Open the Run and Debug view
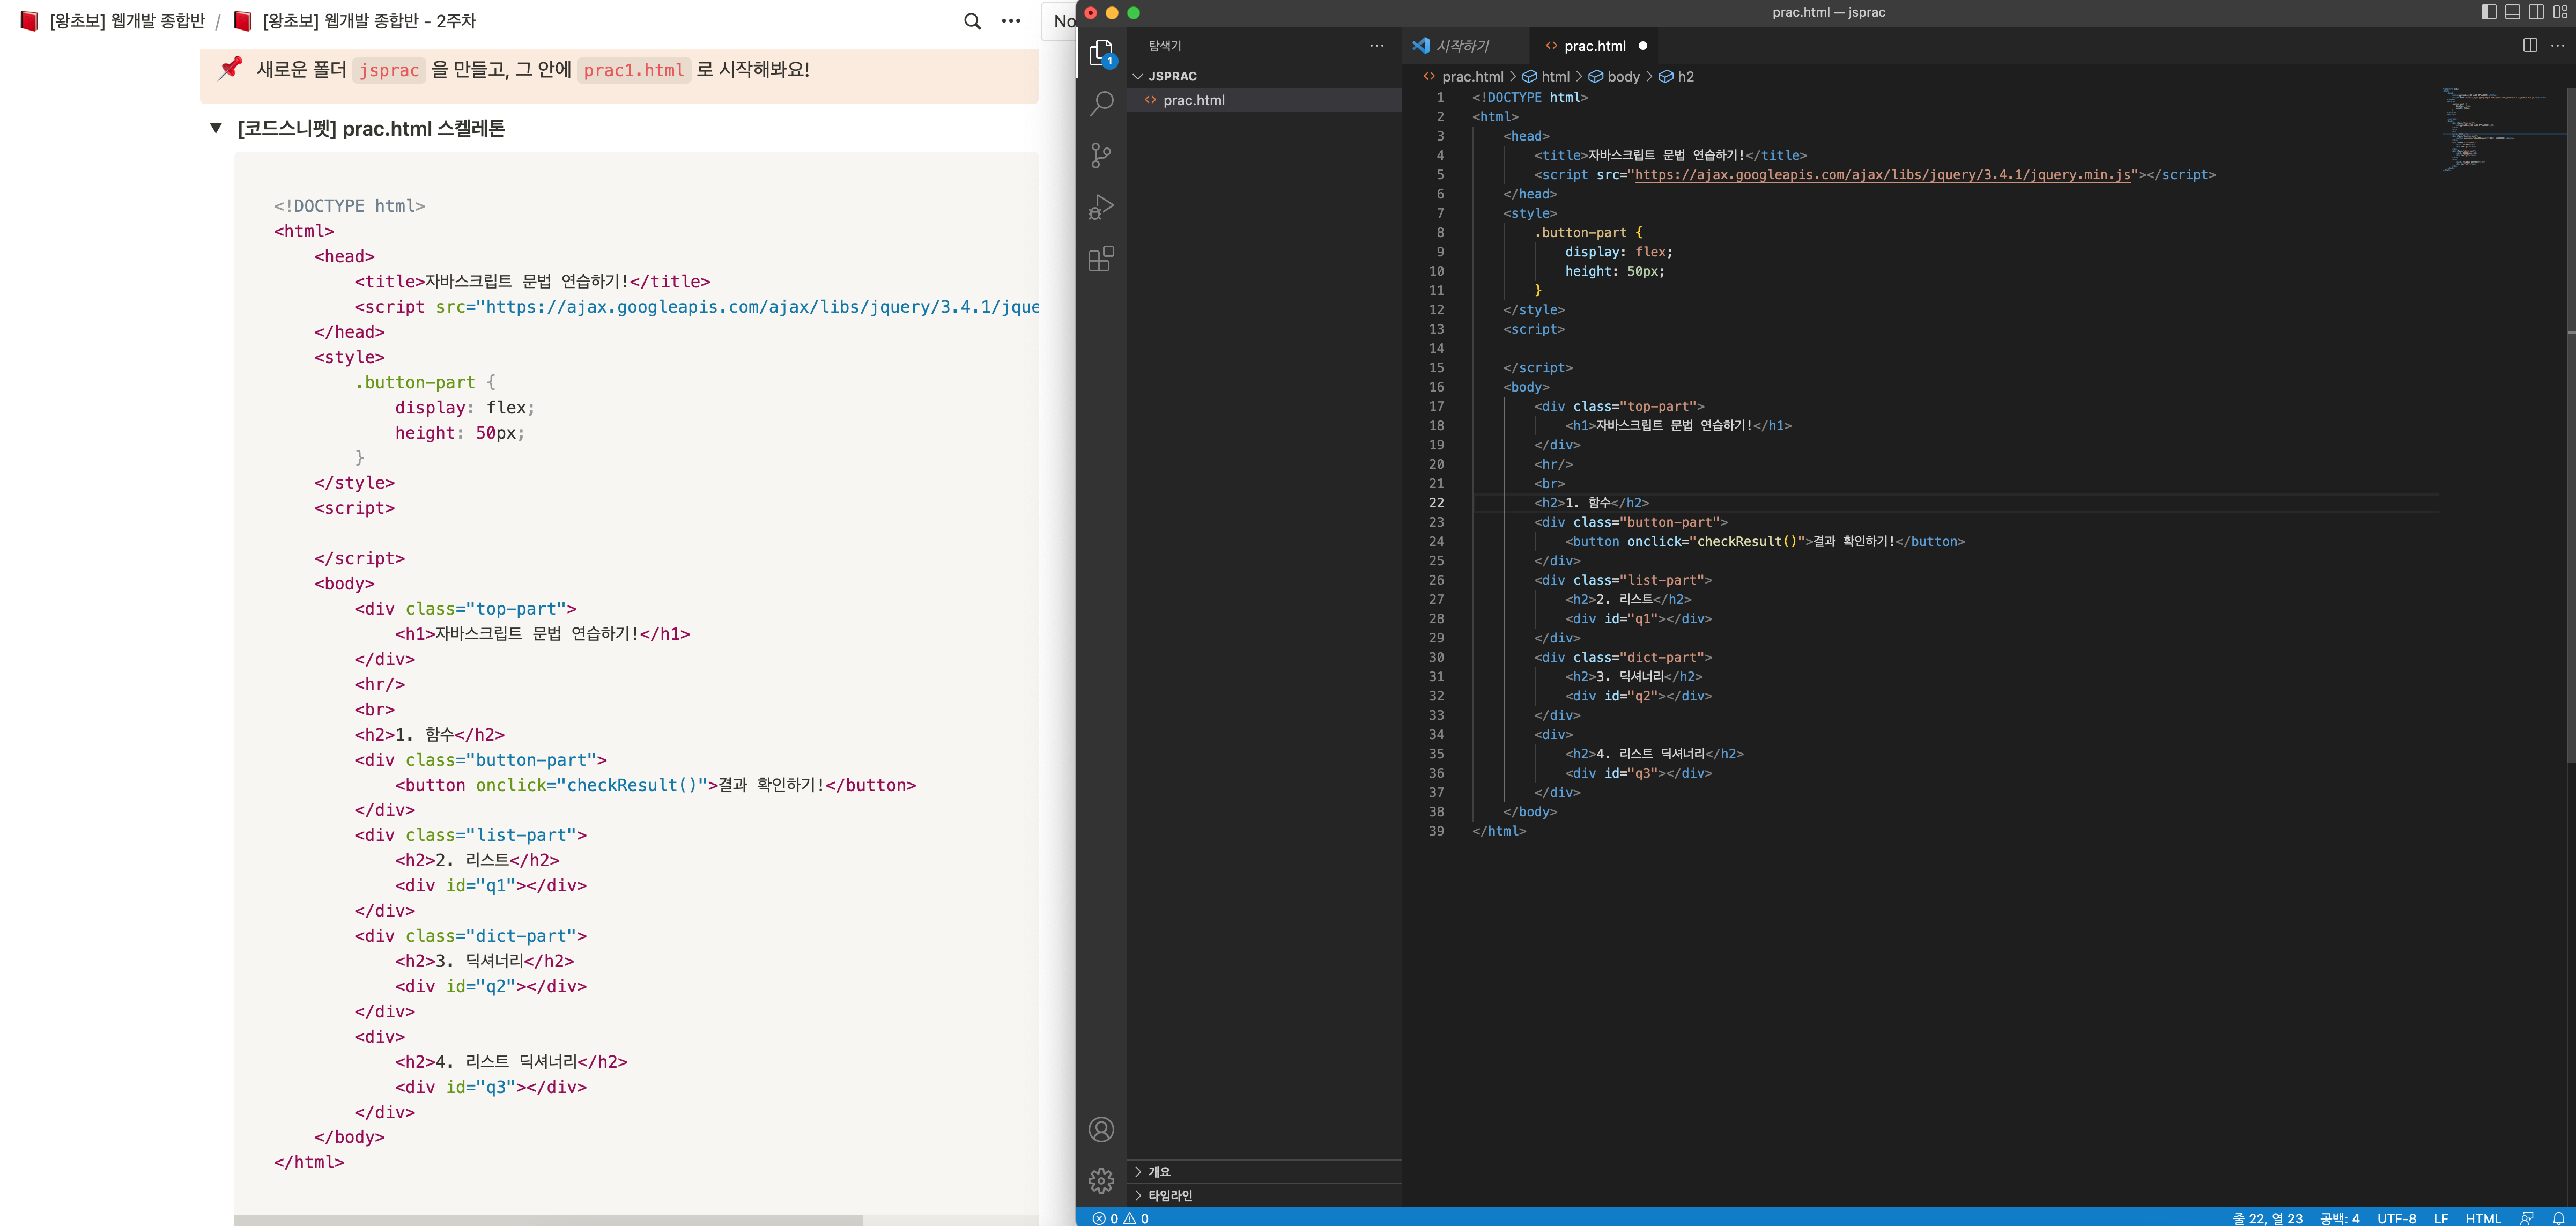This screenshot has height=1226, width=2576. coord(1101,207)
